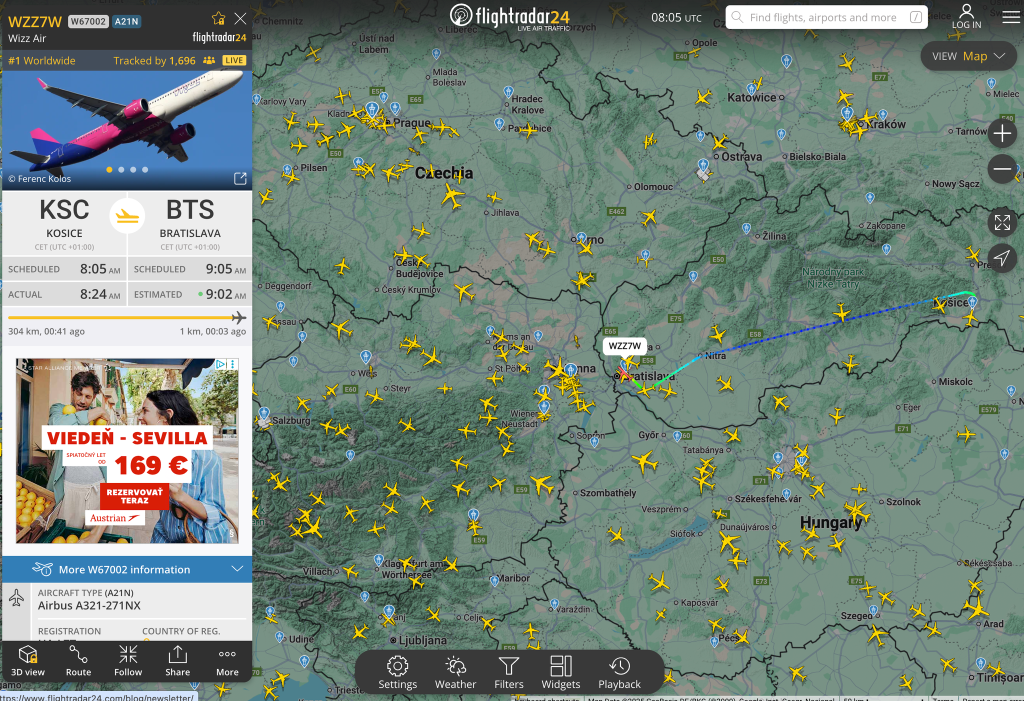Click the flight progress bar

(127, 318)
